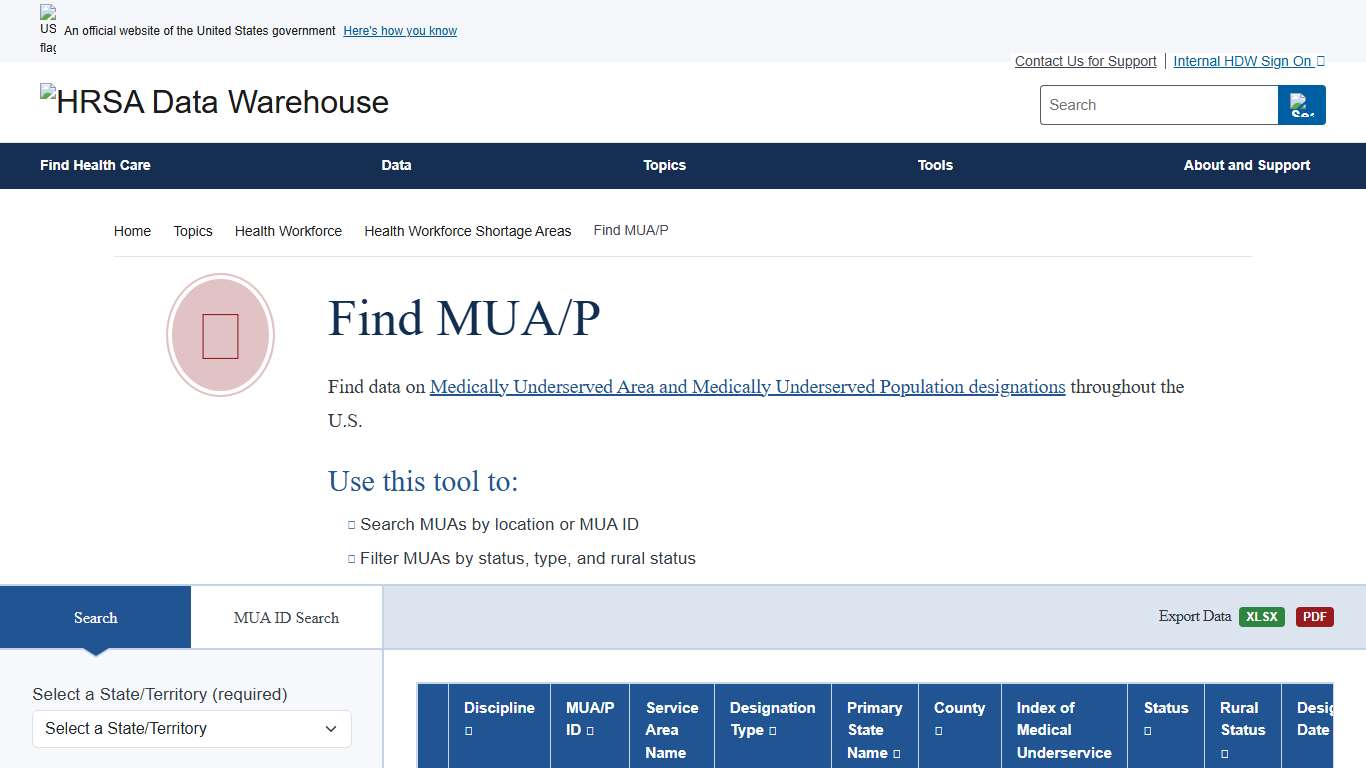Open the Select a State/Territory dropdown
The width and height of the screenshot is (1366, 768).
(191, 729)
